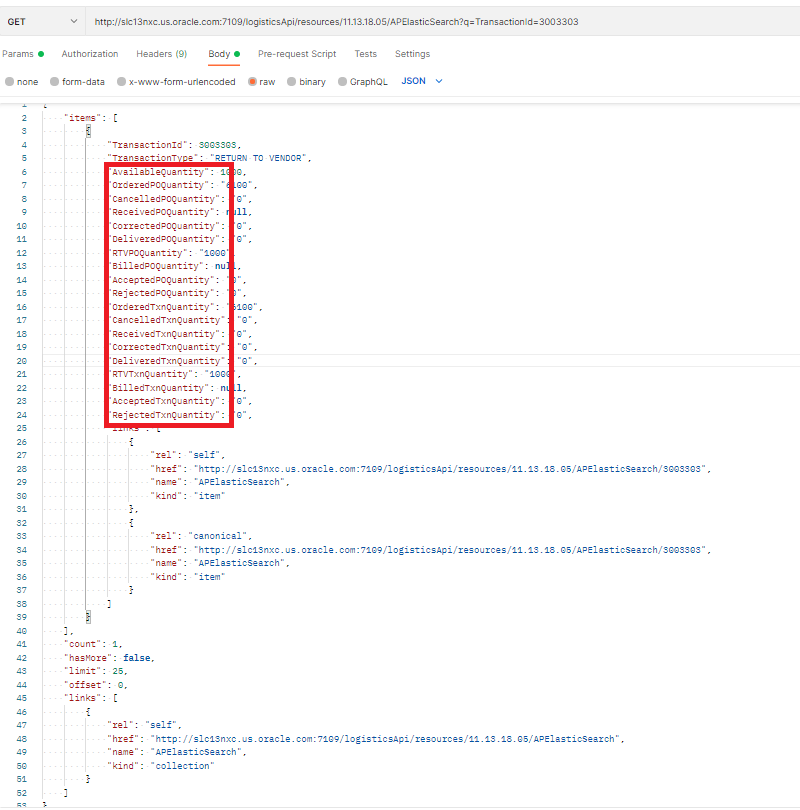Click the "CancelledPOQuantity" key

[x=164, y=199]
